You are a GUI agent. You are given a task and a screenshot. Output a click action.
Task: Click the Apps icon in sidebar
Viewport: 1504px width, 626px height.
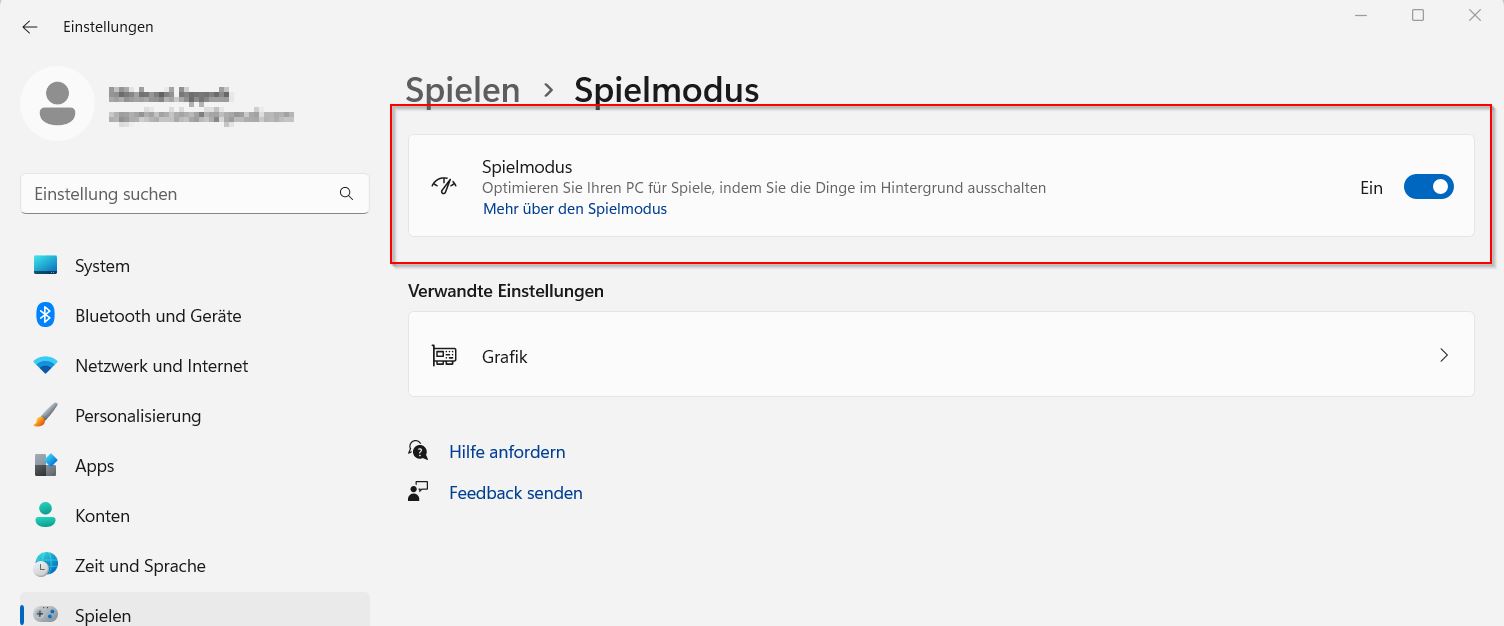click(x=46, y=466)
